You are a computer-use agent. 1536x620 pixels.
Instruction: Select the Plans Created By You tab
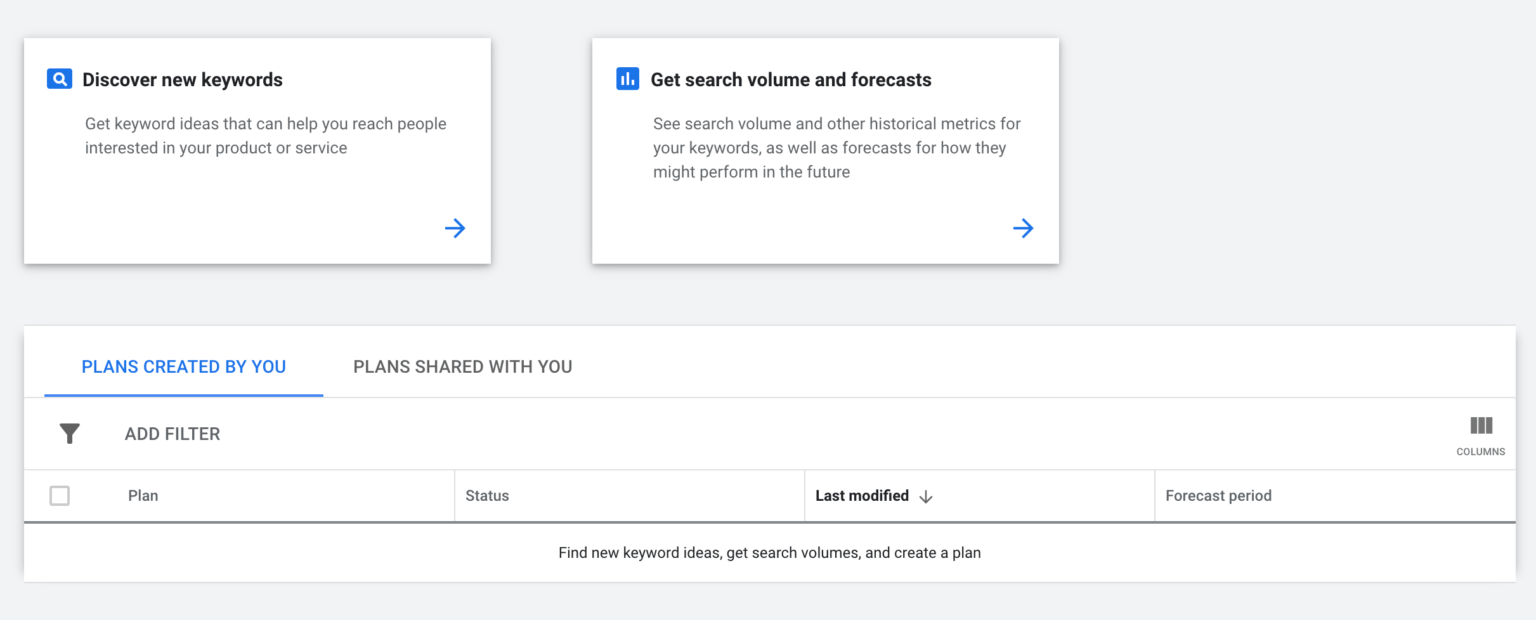click(183, 366)
